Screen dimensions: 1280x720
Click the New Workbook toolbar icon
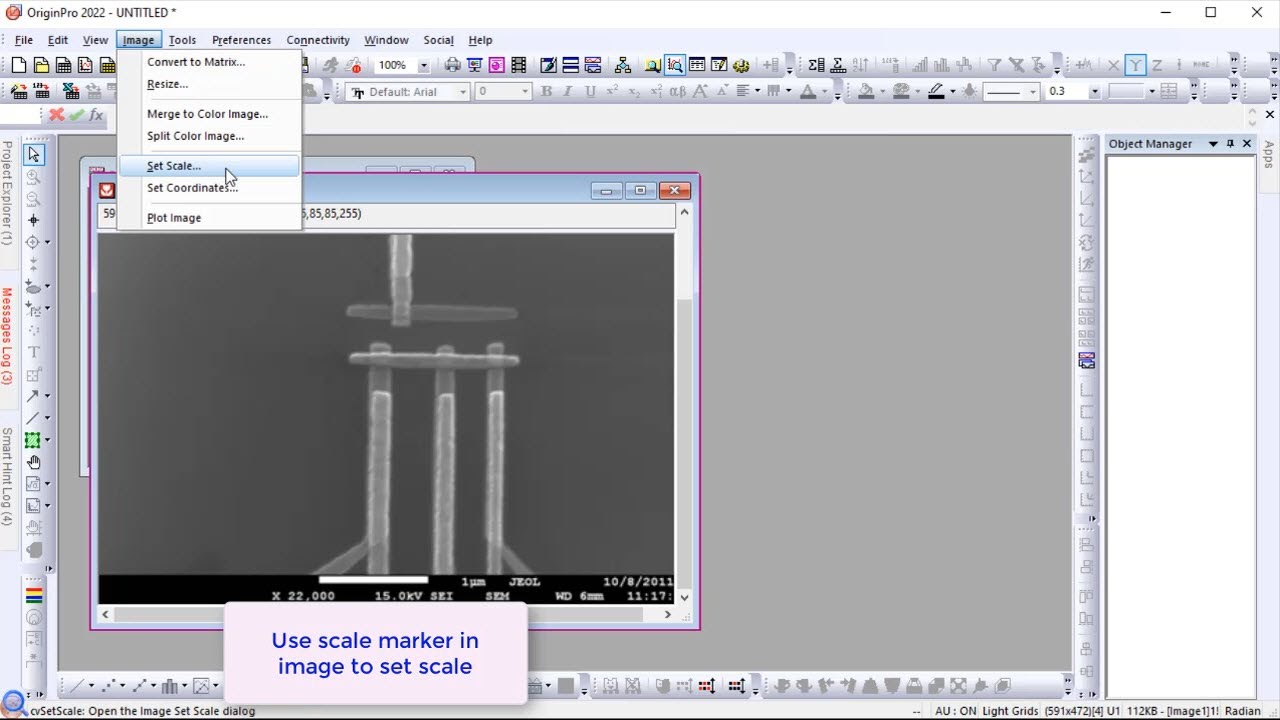pyautogui.click(x=63, y=65)
